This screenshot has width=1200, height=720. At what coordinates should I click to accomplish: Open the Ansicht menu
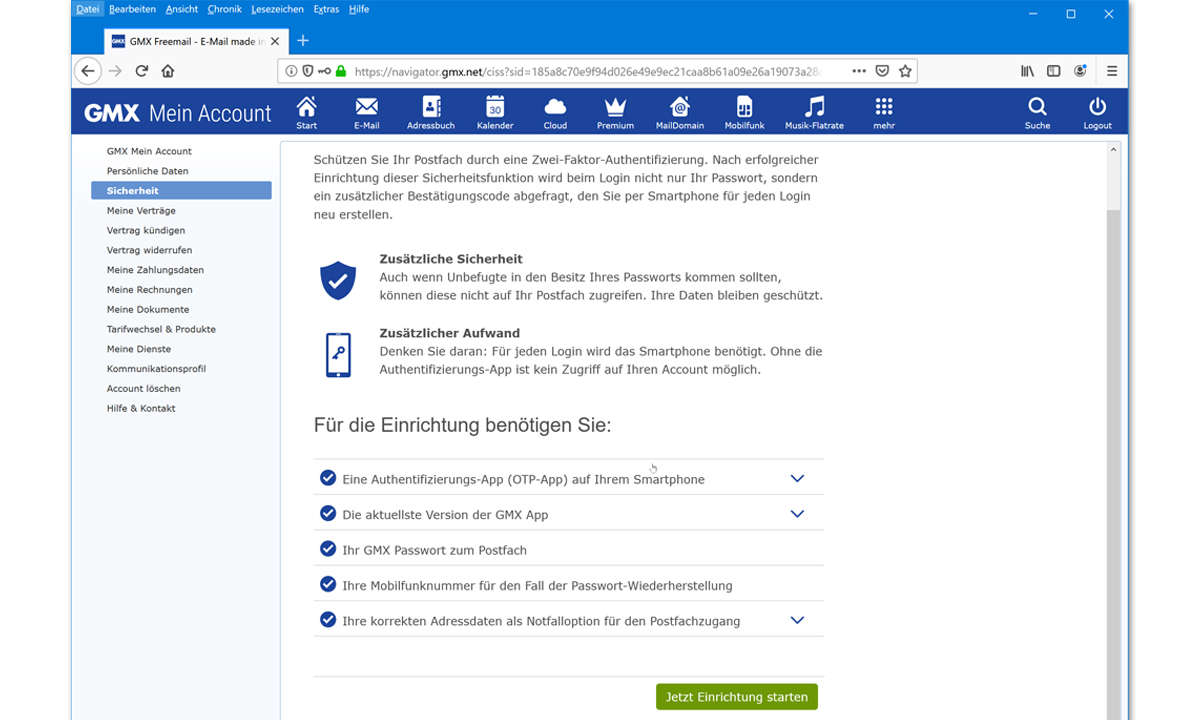pos(180,9)
